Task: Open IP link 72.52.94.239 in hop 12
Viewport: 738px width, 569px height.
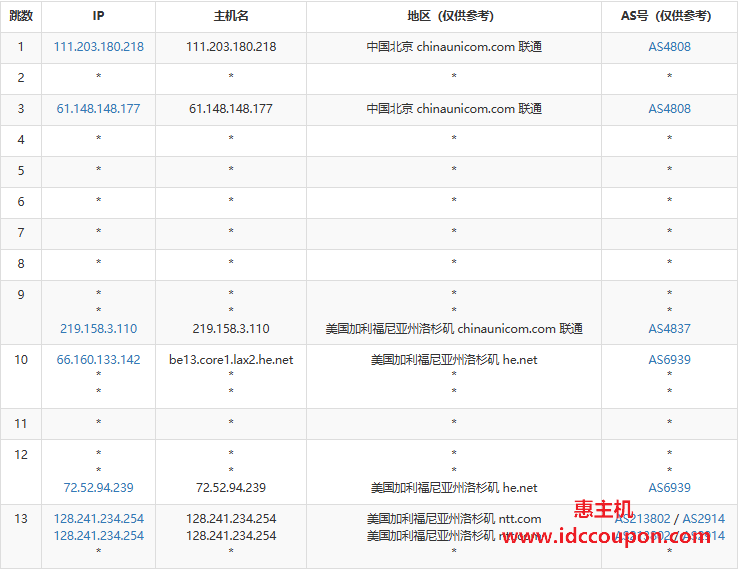Action: tap(98, 488)
